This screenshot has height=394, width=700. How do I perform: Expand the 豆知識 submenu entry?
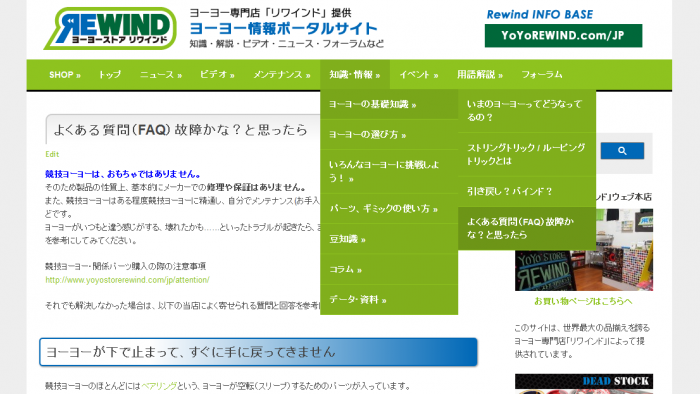(x=389, y=239)
